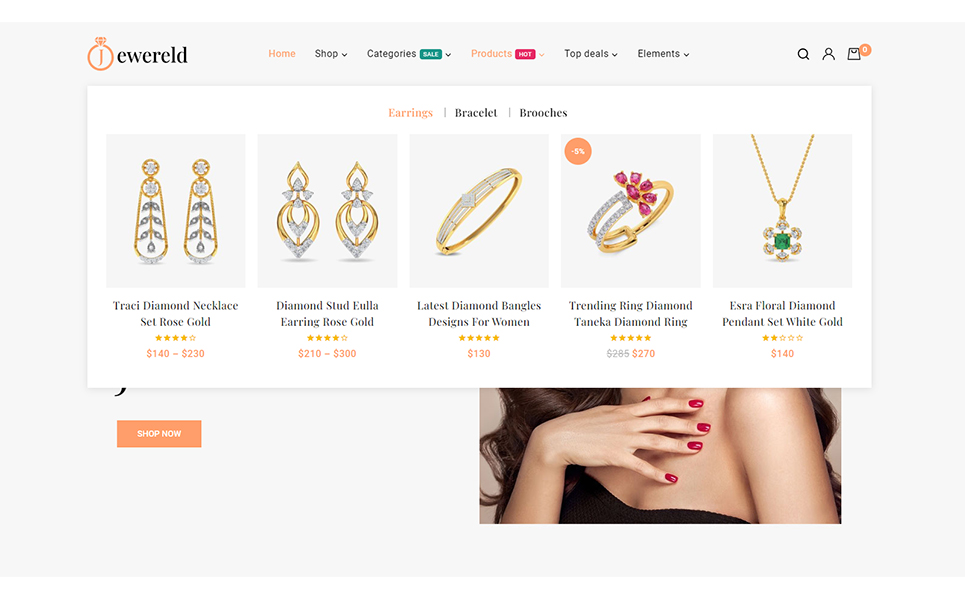Screen dimensions: 965x600
Task: Click the SALE badge next to Categories
Action: click(431, 54)
